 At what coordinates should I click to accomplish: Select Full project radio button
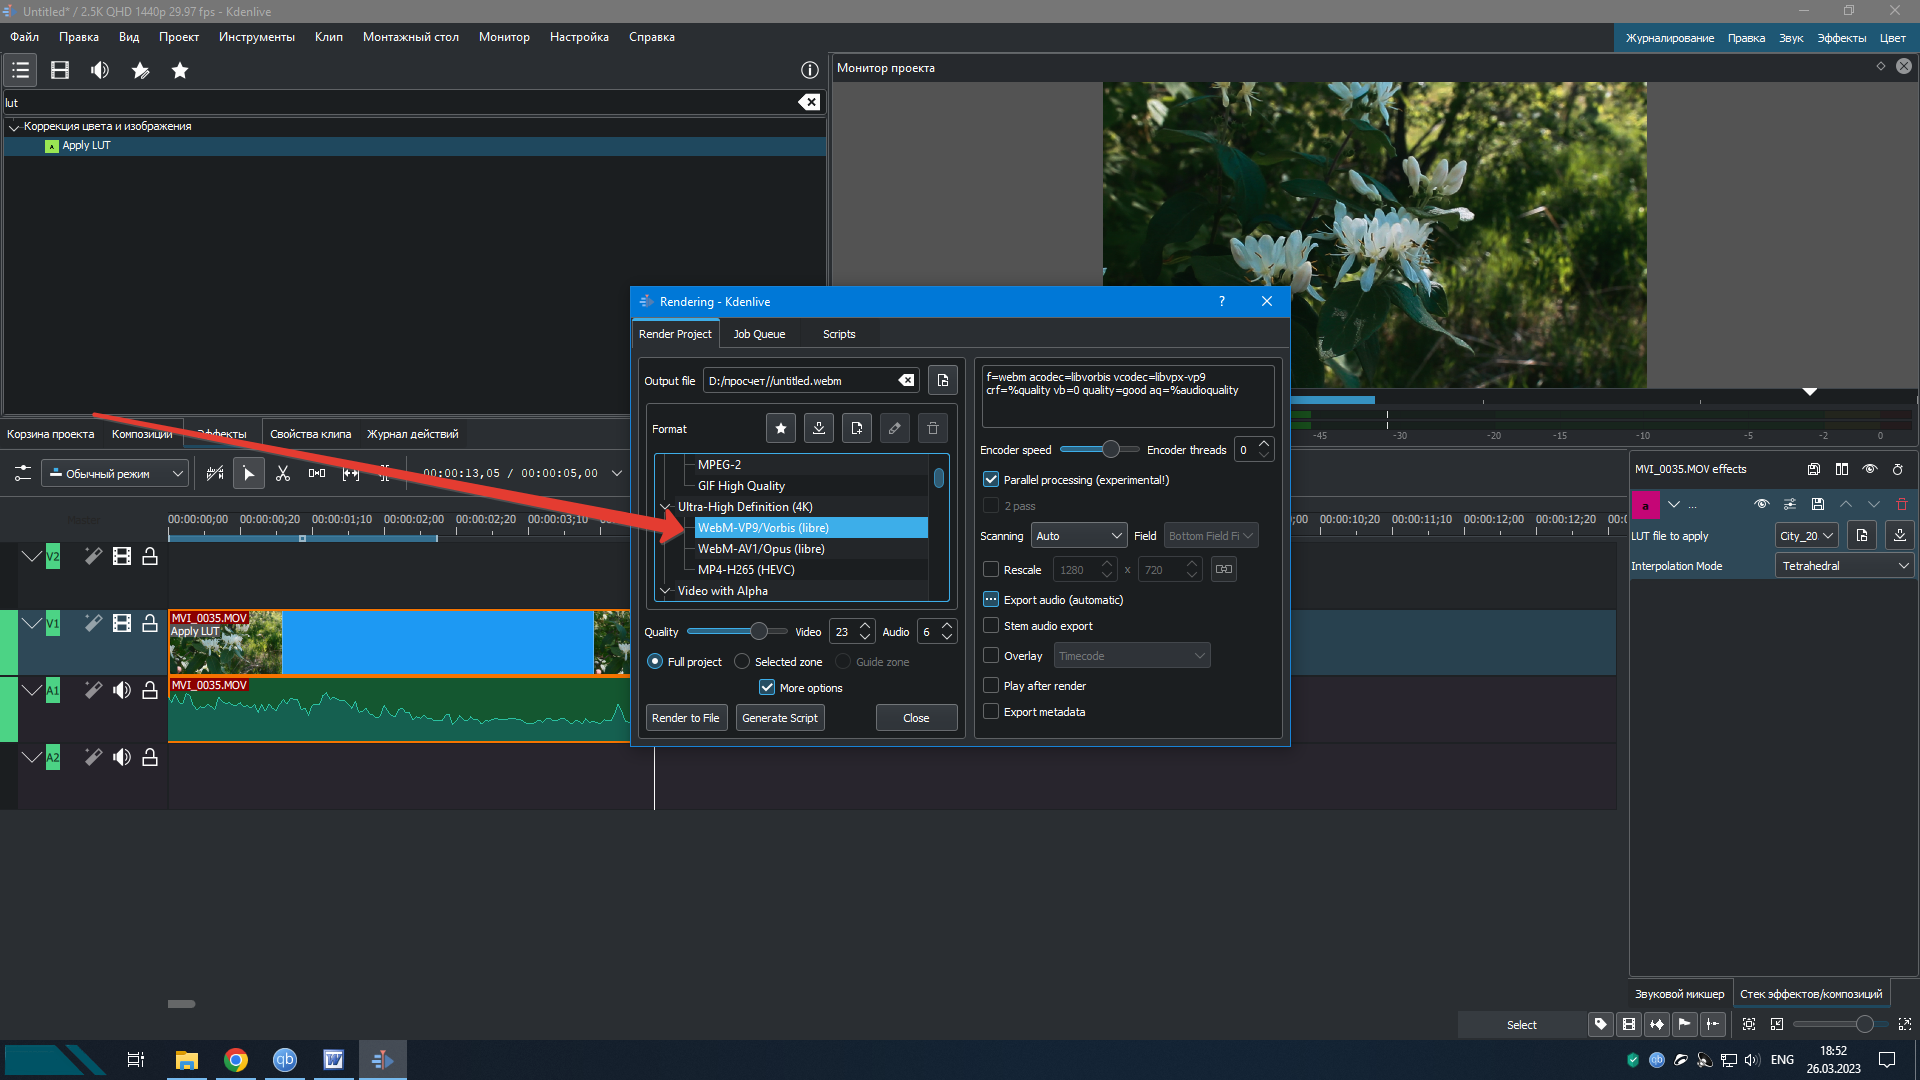[655, 662]
